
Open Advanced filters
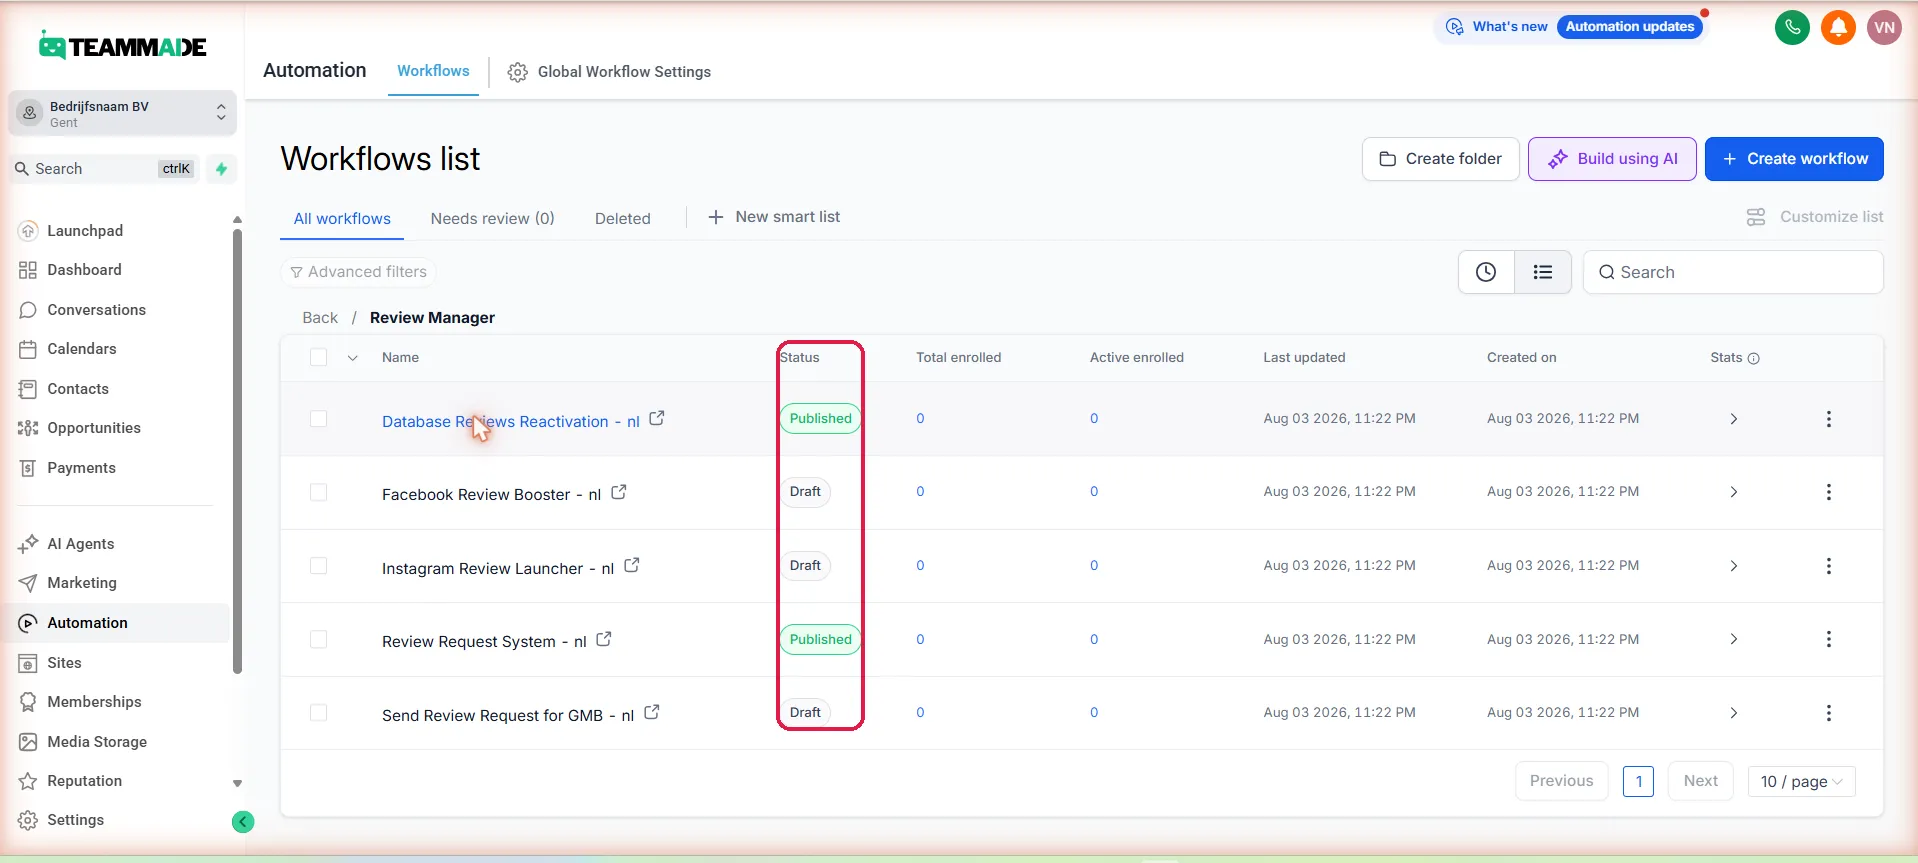coord(358,272)
